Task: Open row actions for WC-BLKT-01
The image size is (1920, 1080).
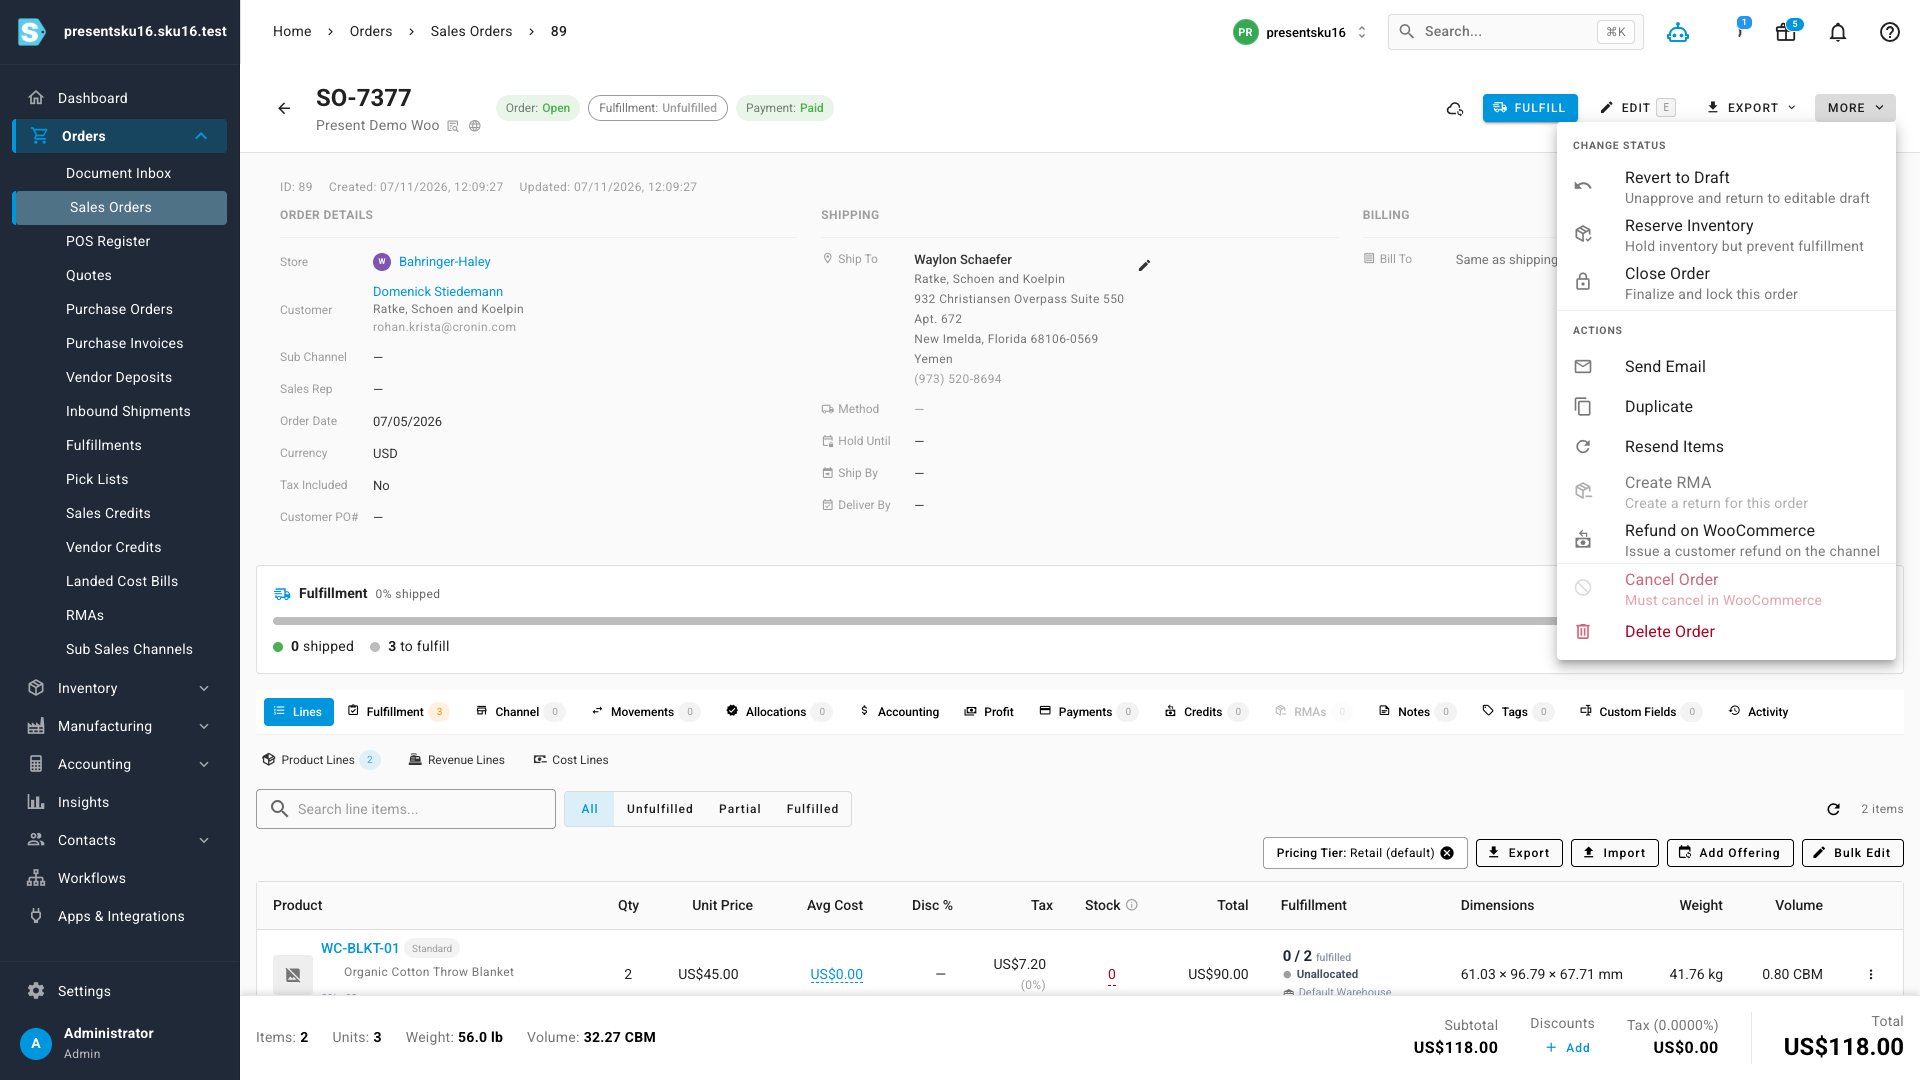Action: click(1871, 974)
